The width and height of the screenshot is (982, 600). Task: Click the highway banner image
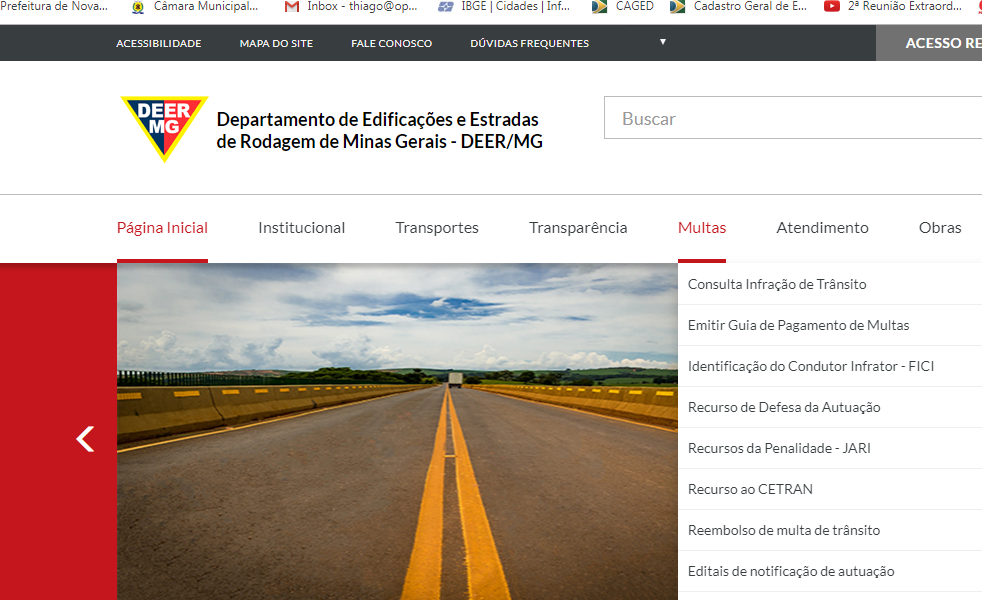tap(397, 432)
